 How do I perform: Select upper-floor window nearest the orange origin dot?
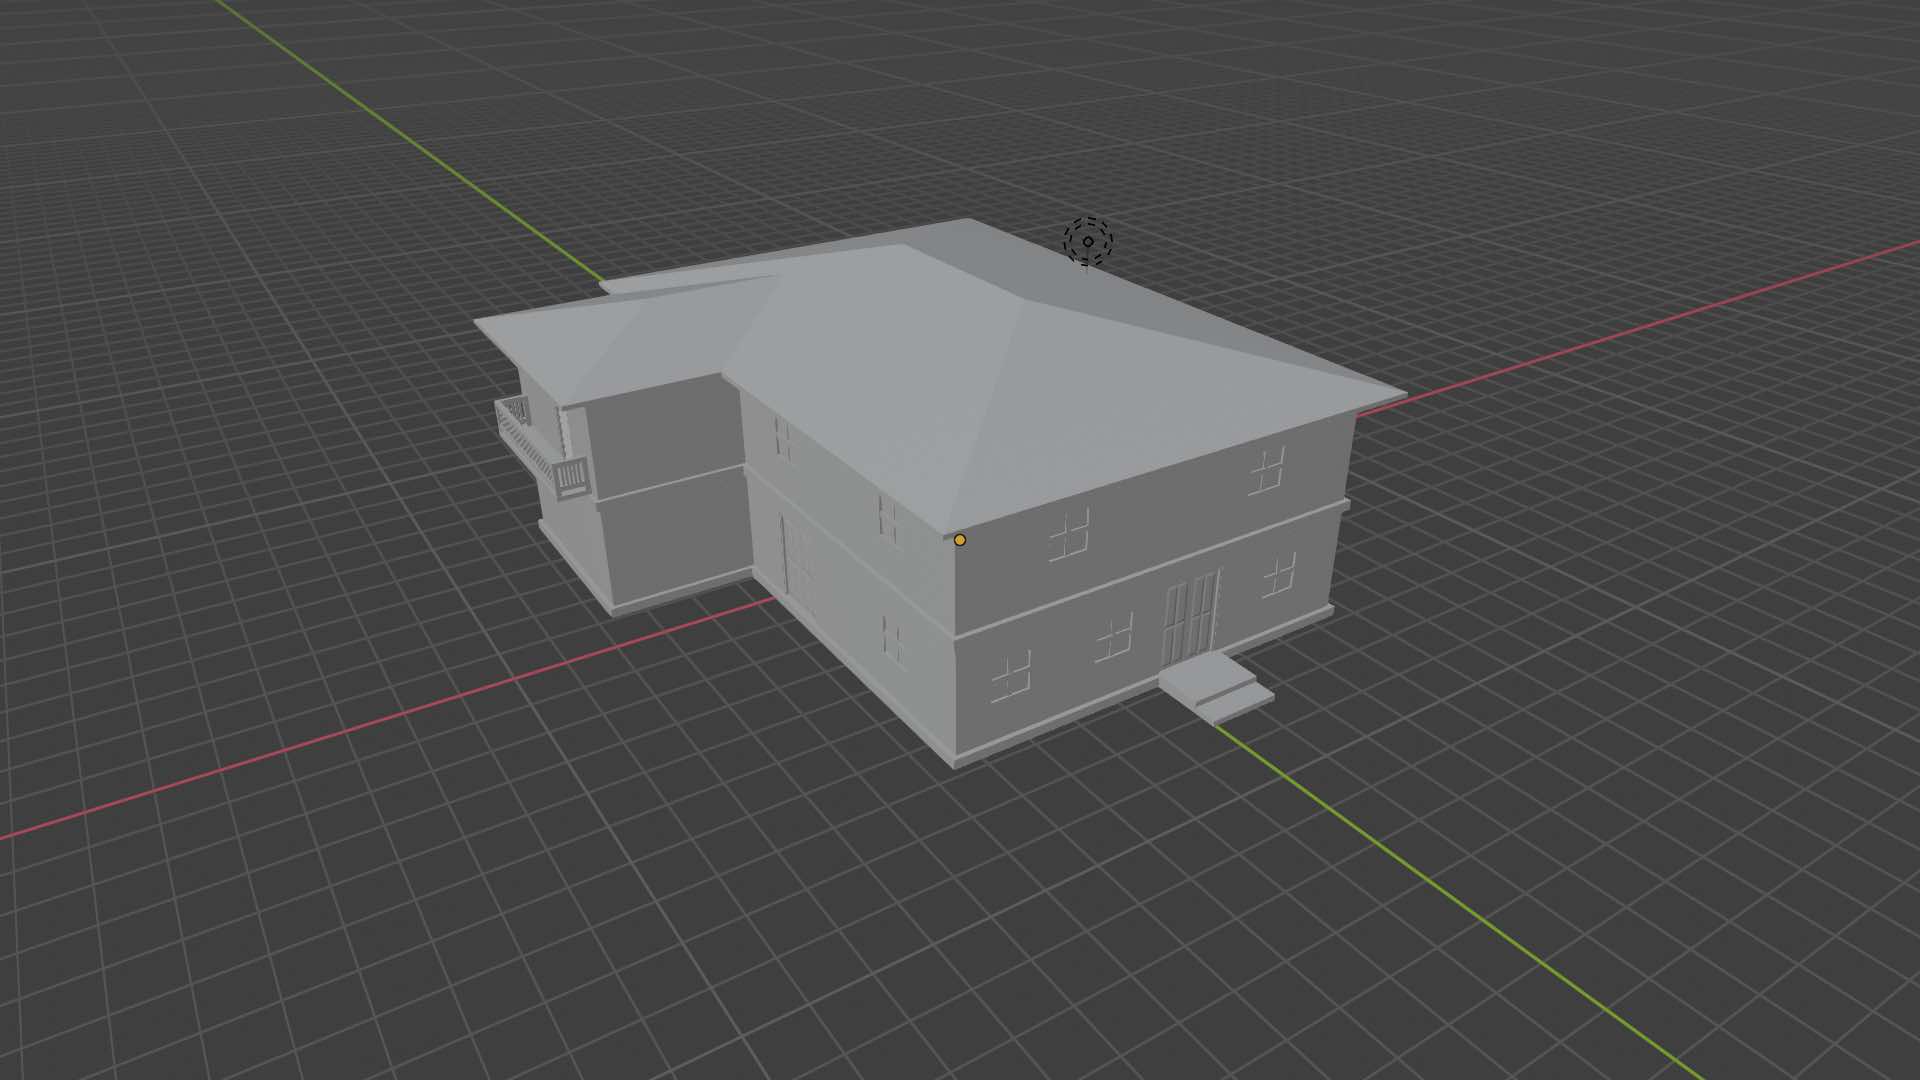(1069, 534)
